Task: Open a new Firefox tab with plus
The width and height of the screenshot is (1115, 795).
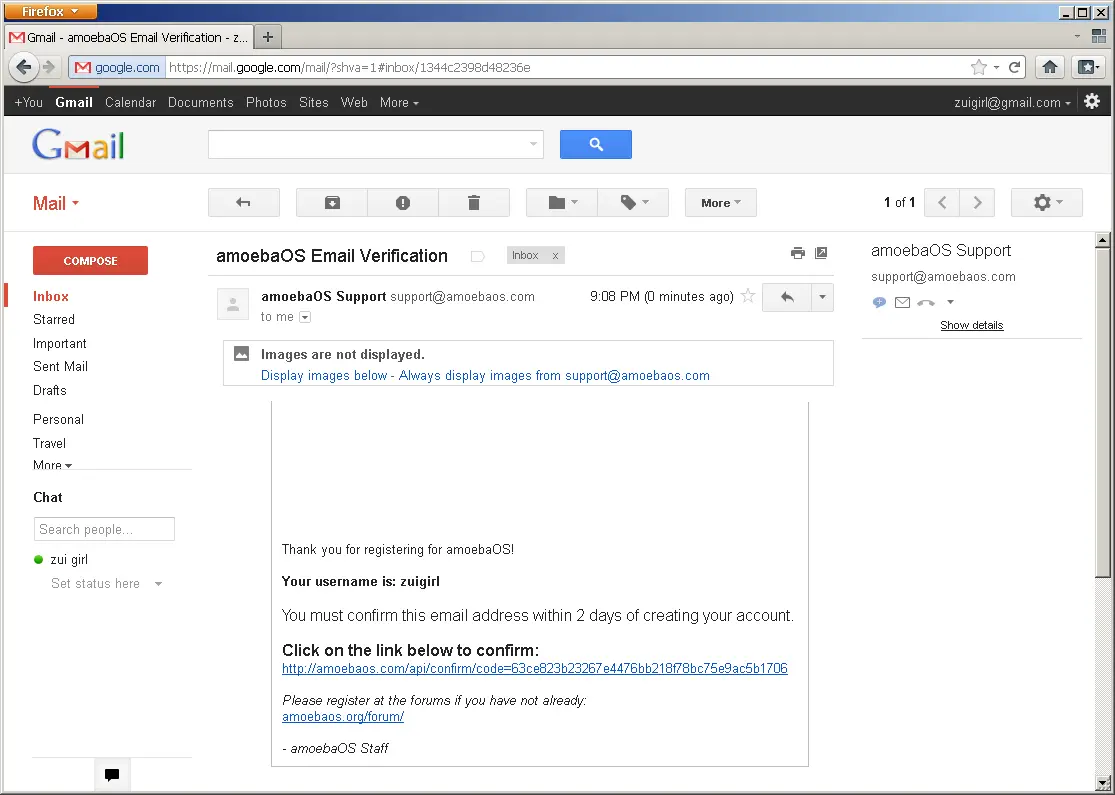Action: coord(267,37)
